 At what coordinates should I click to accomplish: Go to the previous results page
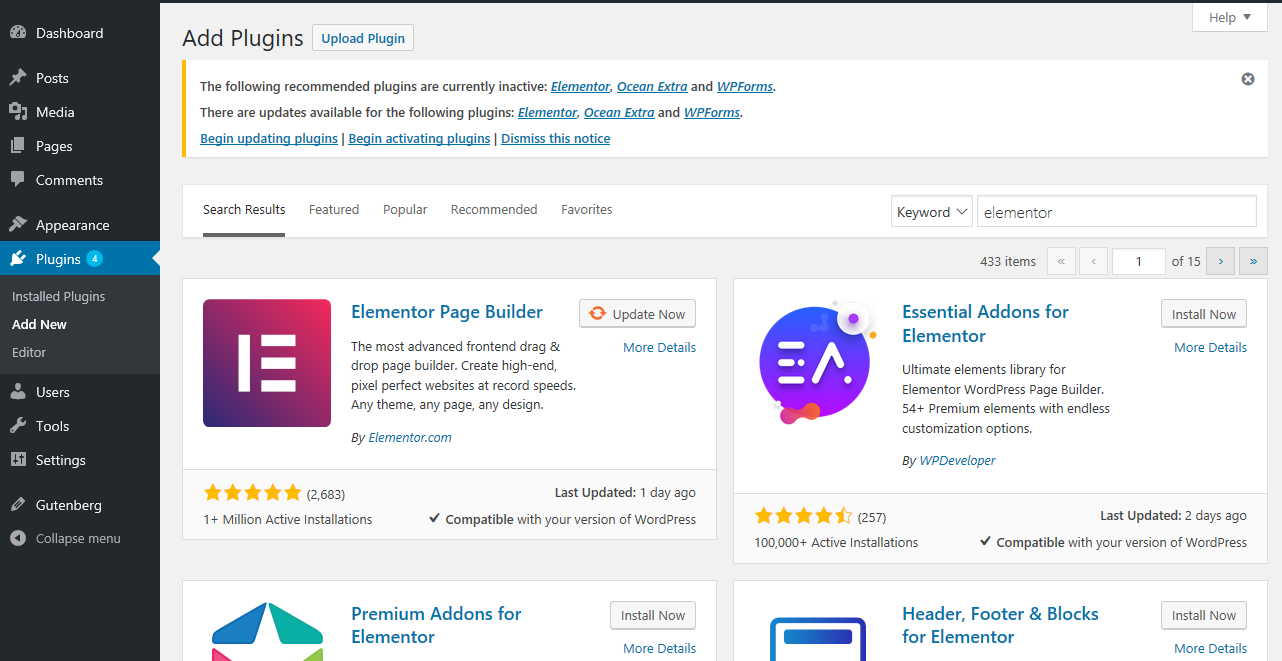pos(1093,261)
